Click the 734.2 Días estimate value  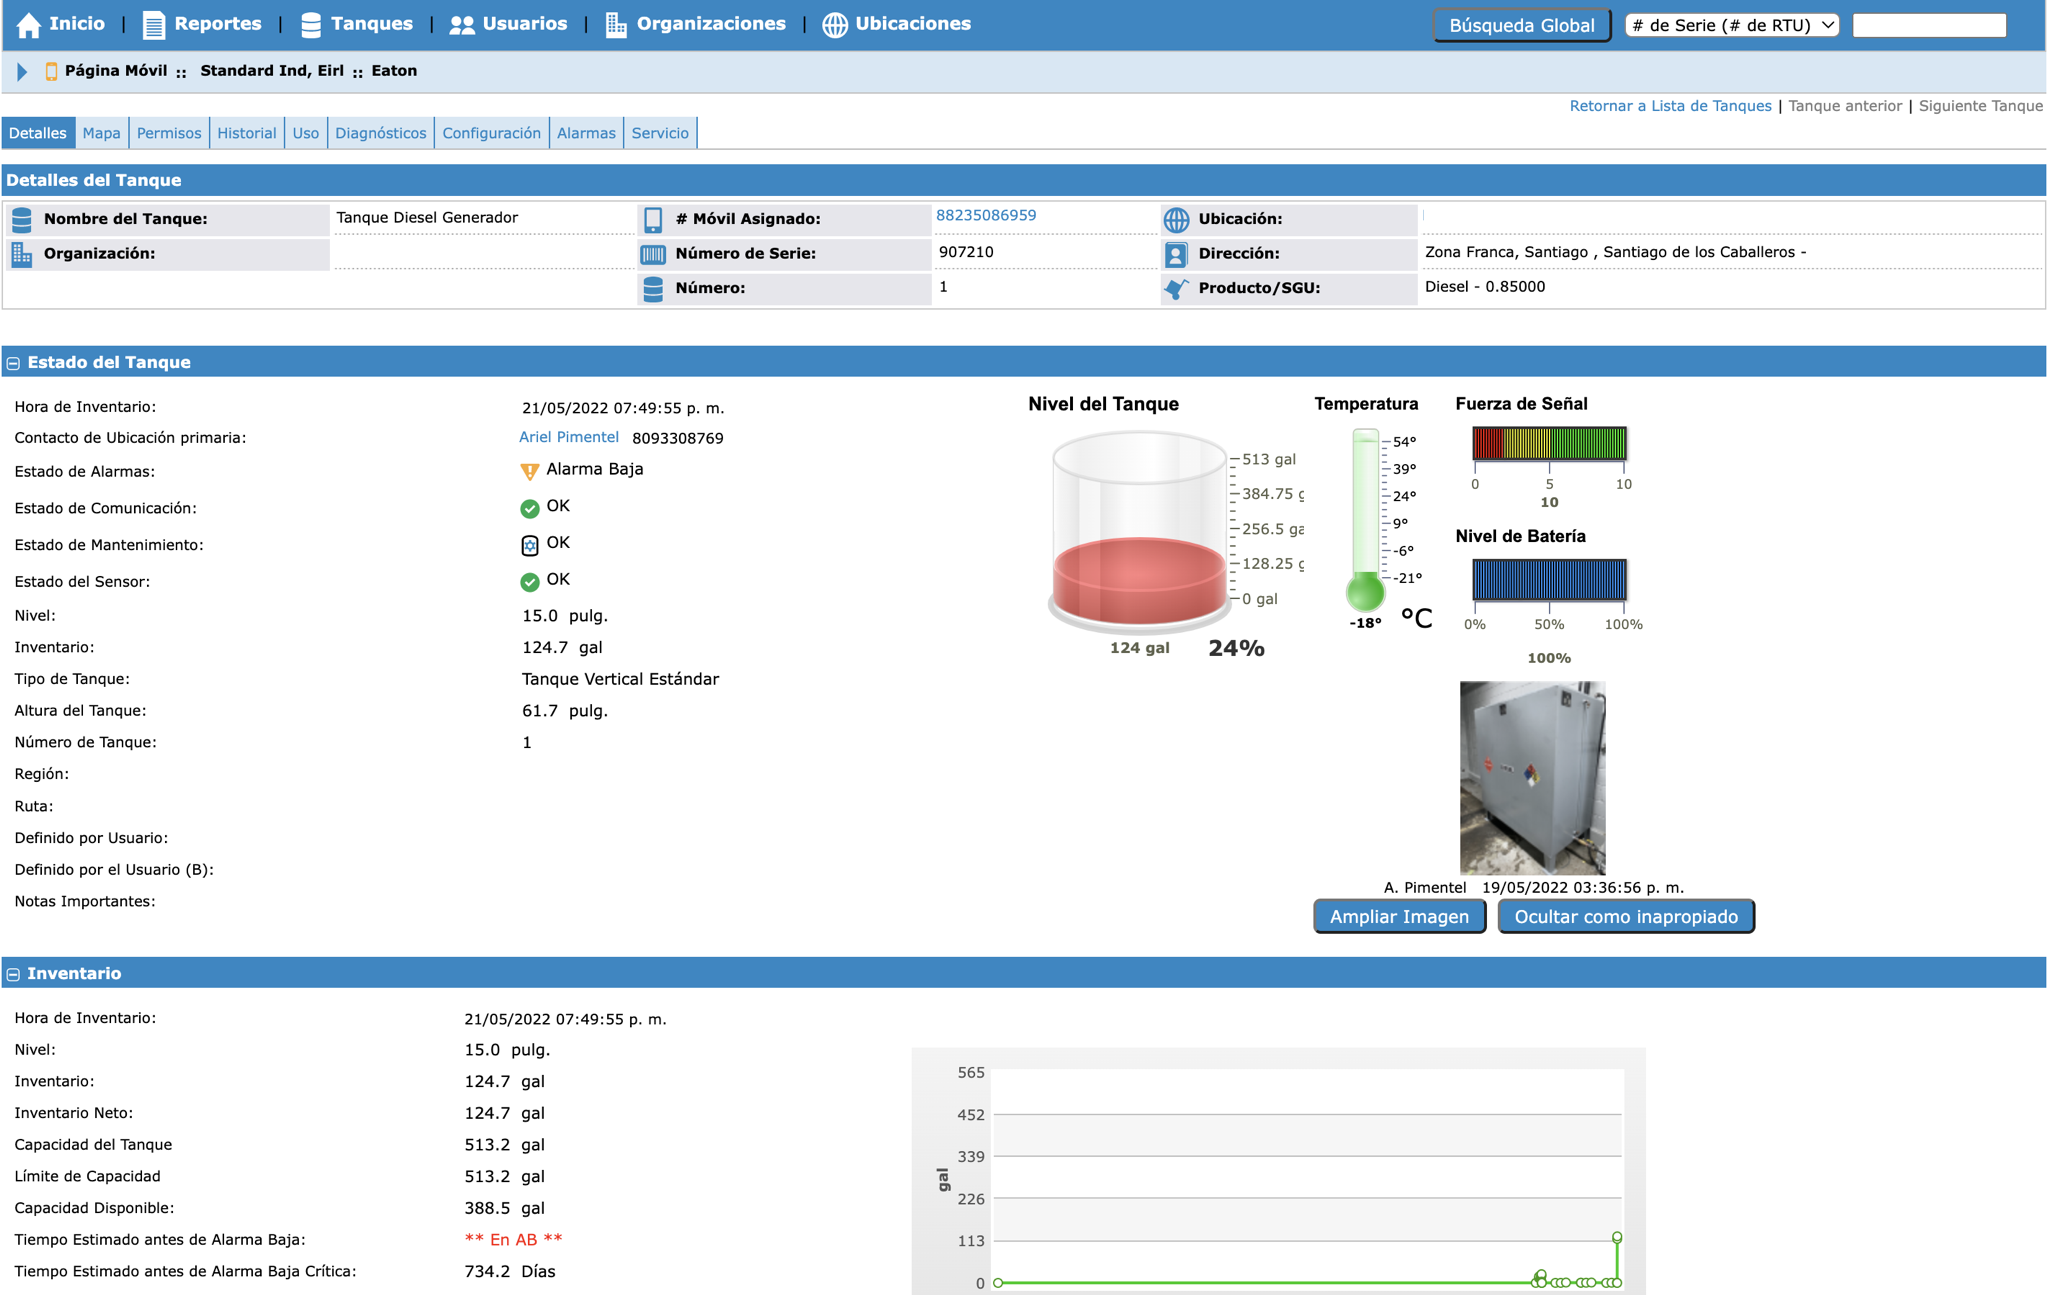tap(510, 1272)
